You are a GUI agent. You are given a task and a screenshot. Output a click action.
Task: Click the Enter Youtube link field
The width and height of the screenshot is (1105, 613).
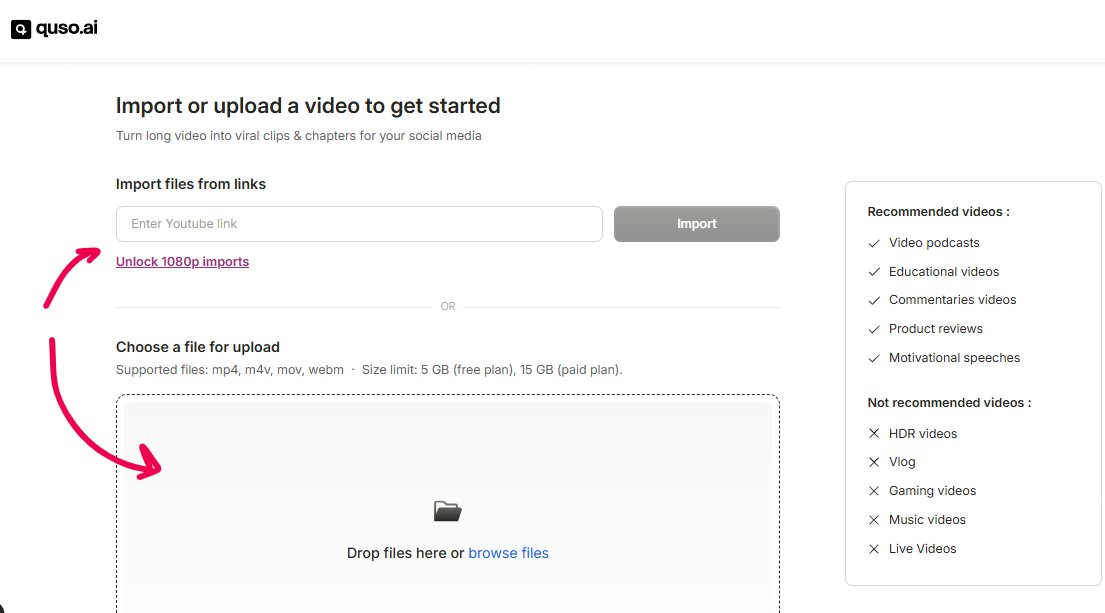[x=358, y=223]
